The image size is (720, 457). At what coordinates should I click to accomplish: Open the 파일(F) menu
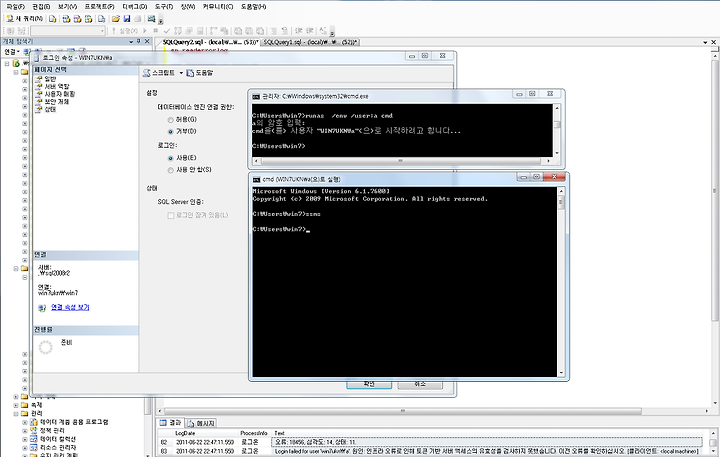point(16,7)
